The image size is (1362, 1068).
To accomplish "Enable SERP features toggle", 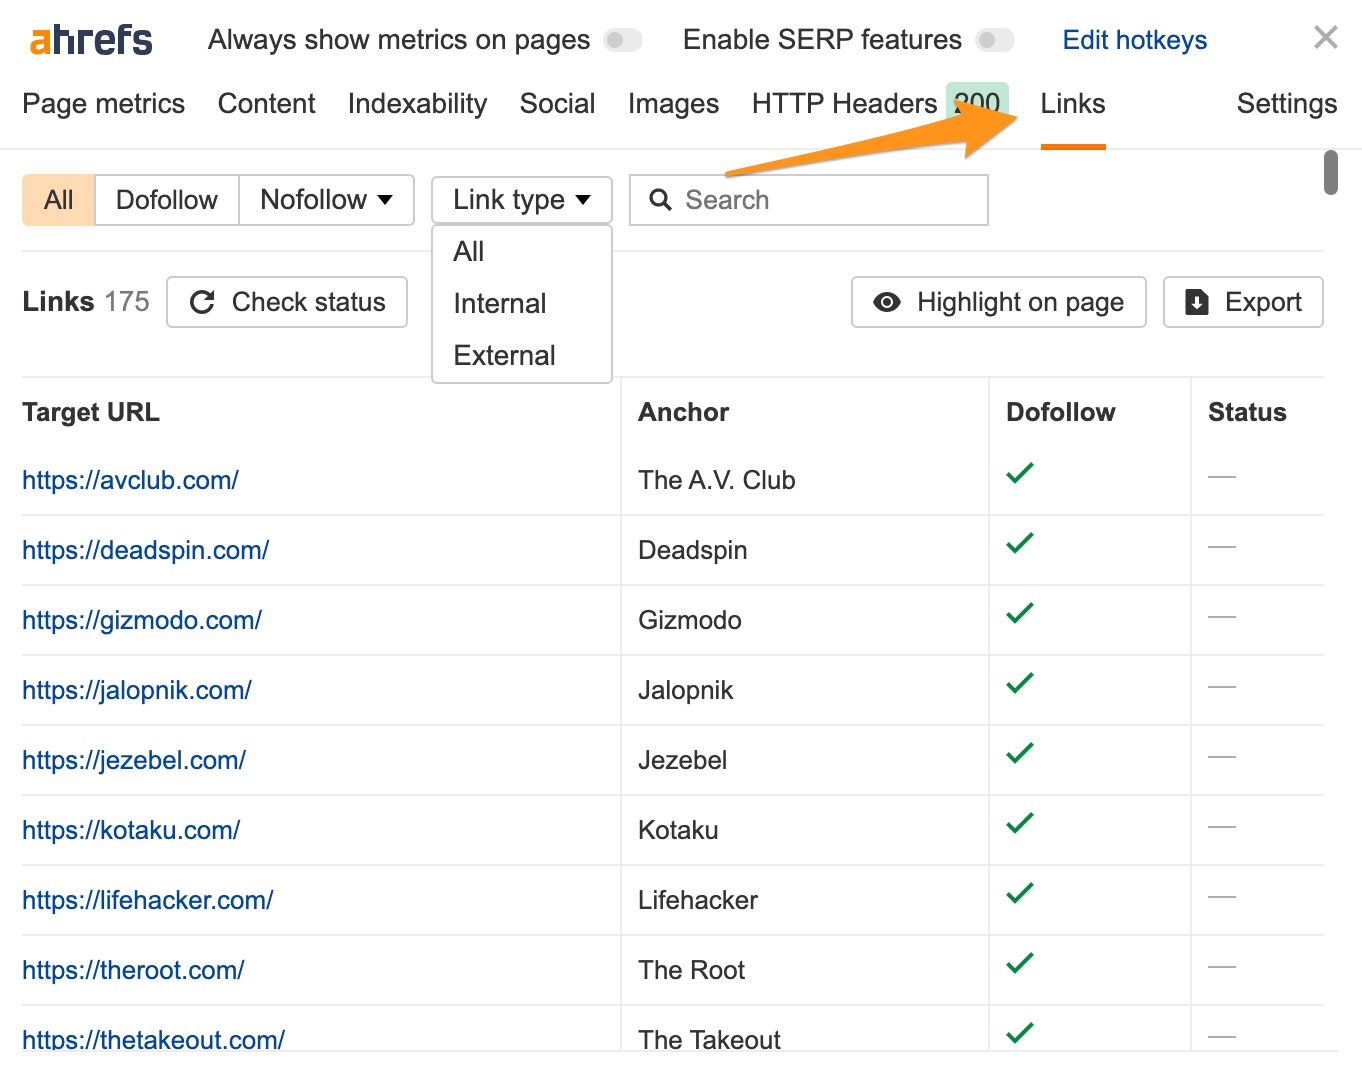I will pyautogui.click(x=994, y=40).
